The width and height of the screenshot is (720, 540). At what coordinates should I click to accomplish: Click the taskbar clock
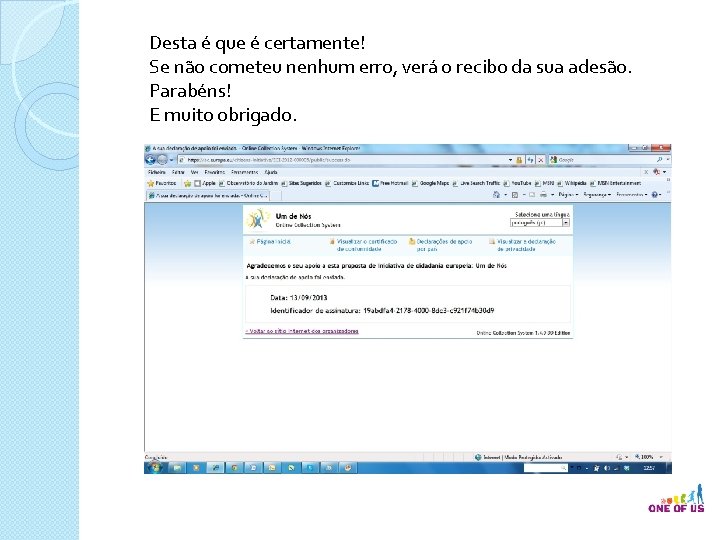point(649,468)
